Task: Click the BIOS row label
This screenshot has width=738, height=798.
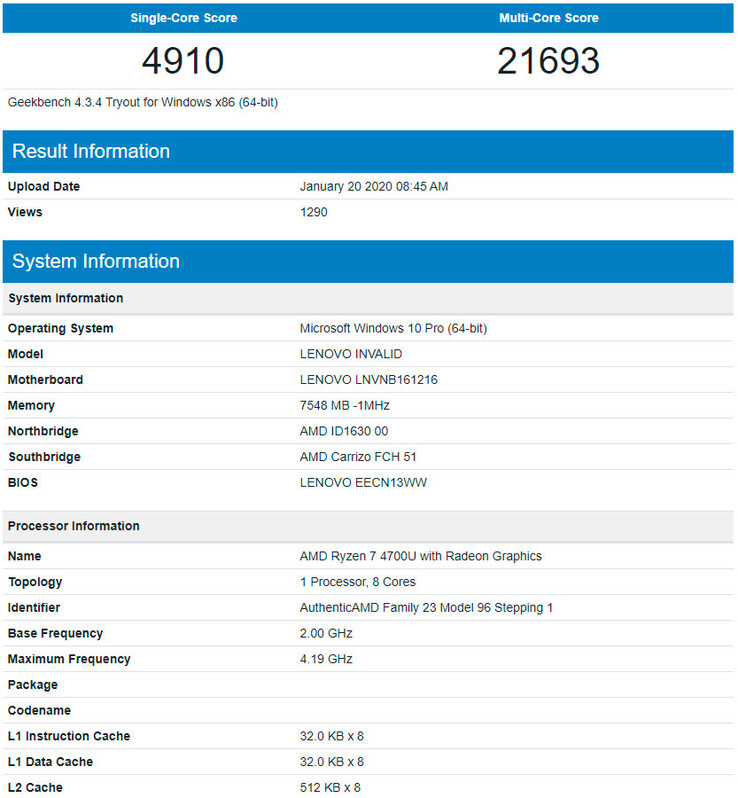Action: [x=23, y=482]
